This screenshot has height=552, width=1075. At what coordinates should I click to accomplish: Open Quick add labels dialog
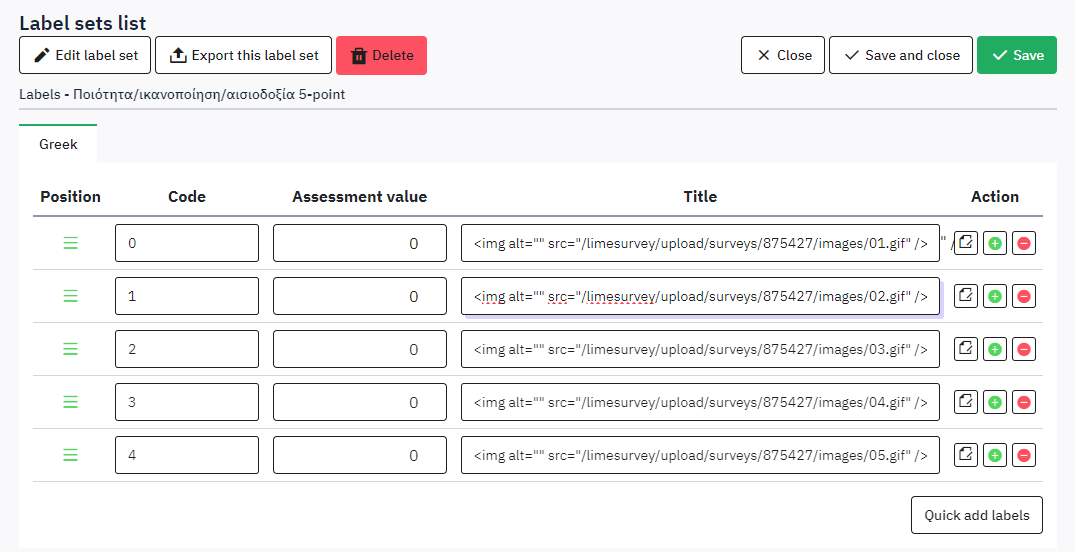pyautogui.click(x=976, y=515)
